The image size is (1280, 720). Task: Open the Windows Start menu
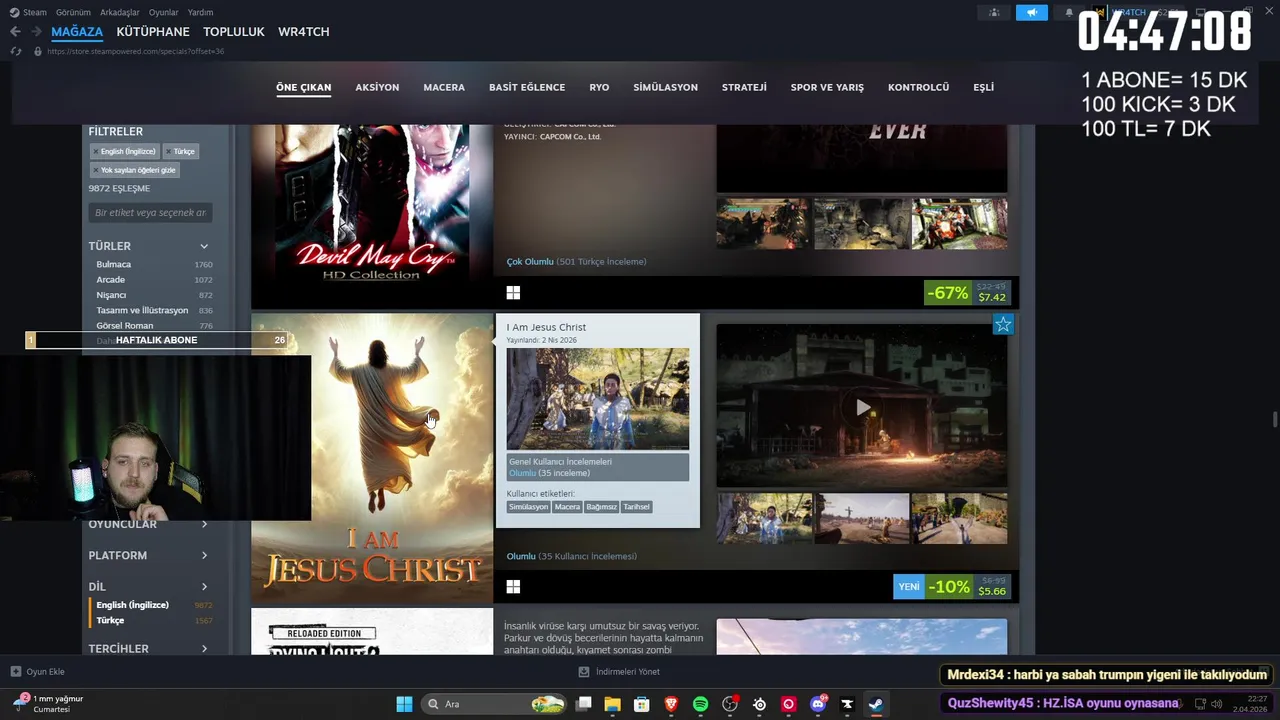tap(404, 704)
